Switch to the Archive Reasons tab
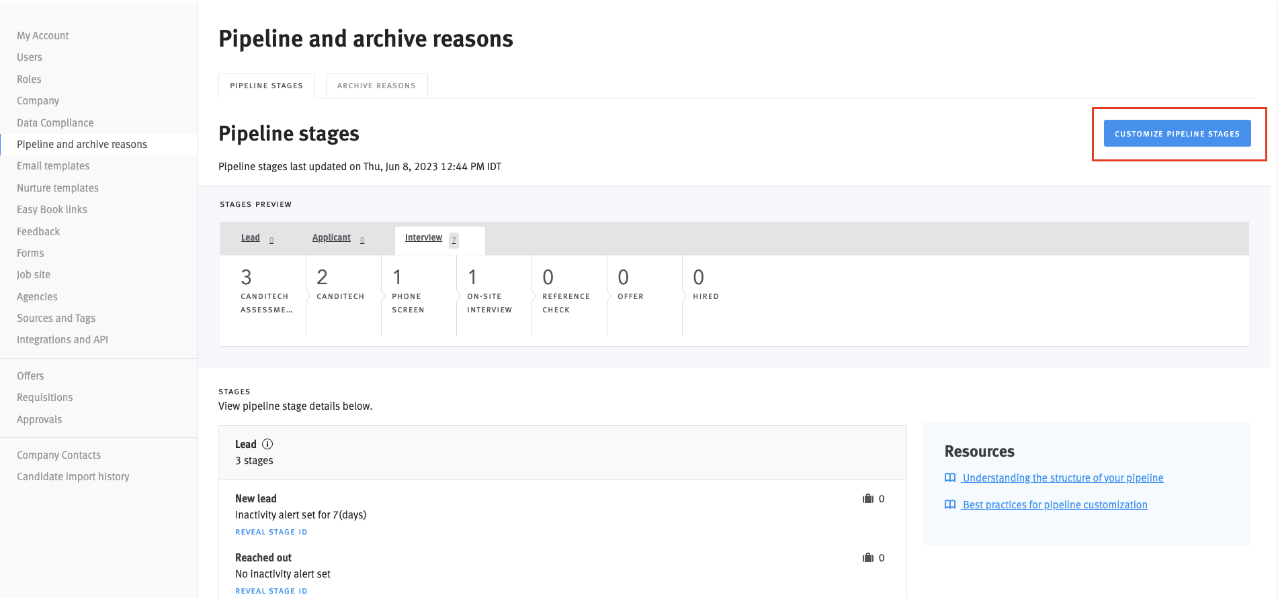1278x598 pixels. pyautogui.click(x=376, y=86)
